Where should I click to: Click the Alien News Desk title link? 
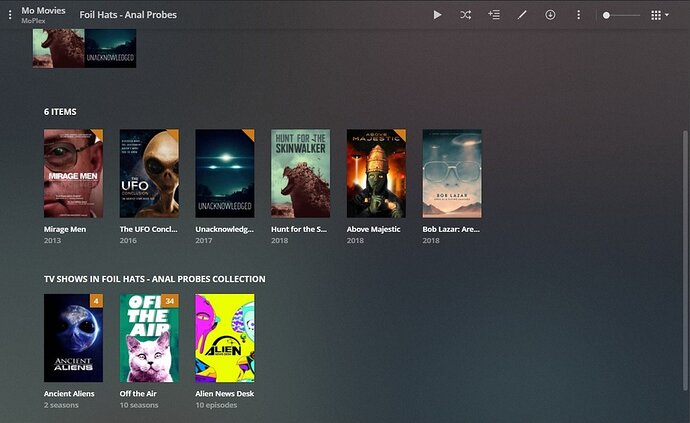pyautogui.click(x=225, y=394)
